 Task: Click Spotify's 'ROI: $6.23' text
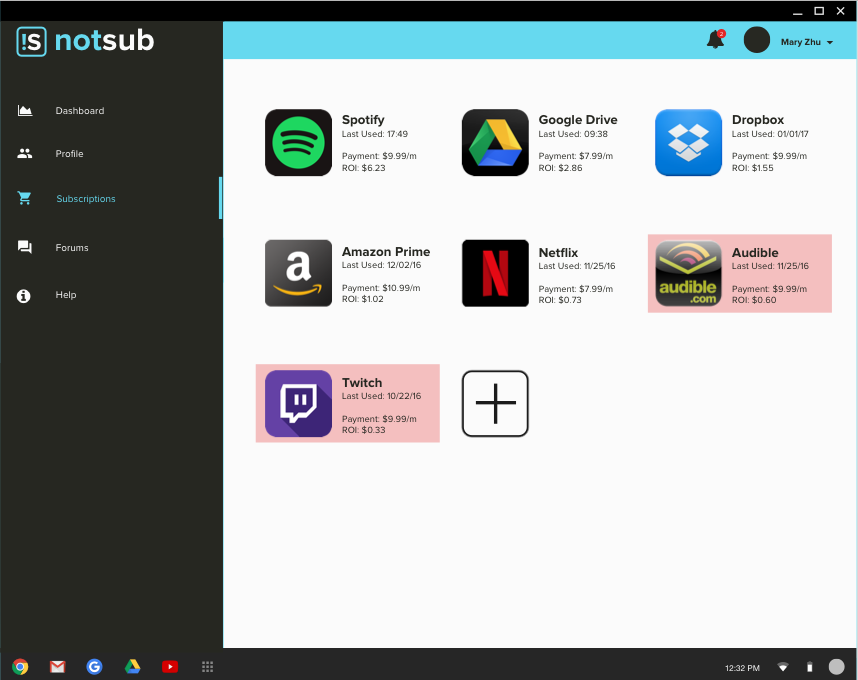pos(363,168)
